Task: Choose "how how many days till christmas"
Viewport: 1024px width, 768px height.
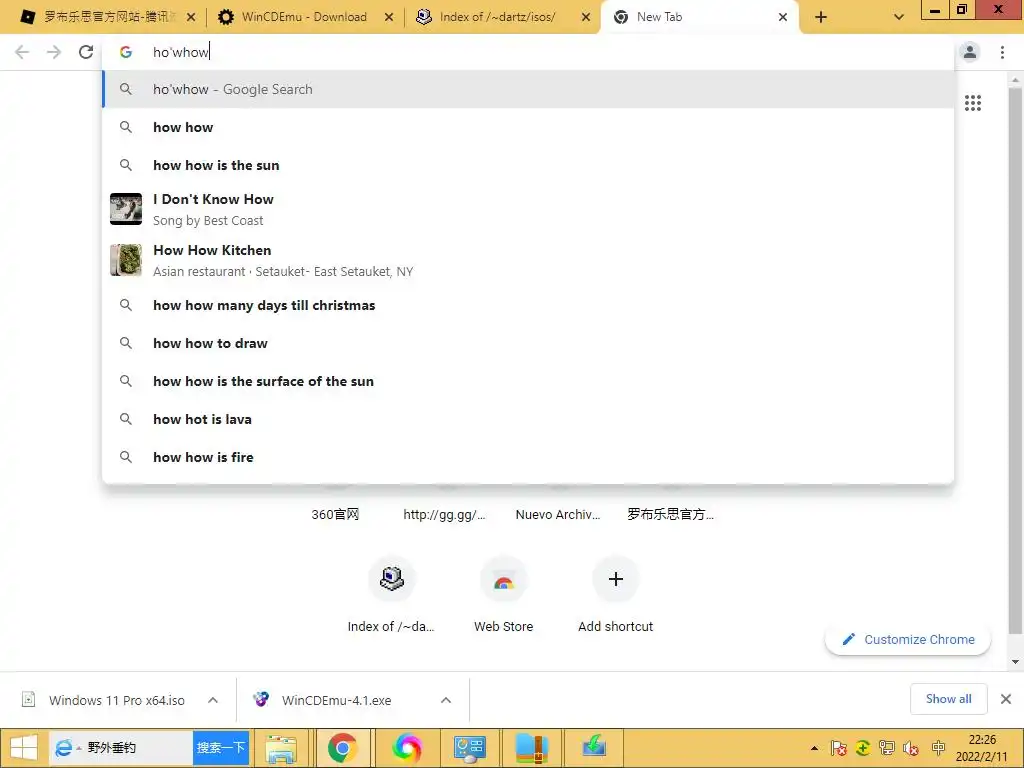Action: click(x=528, y=305)
